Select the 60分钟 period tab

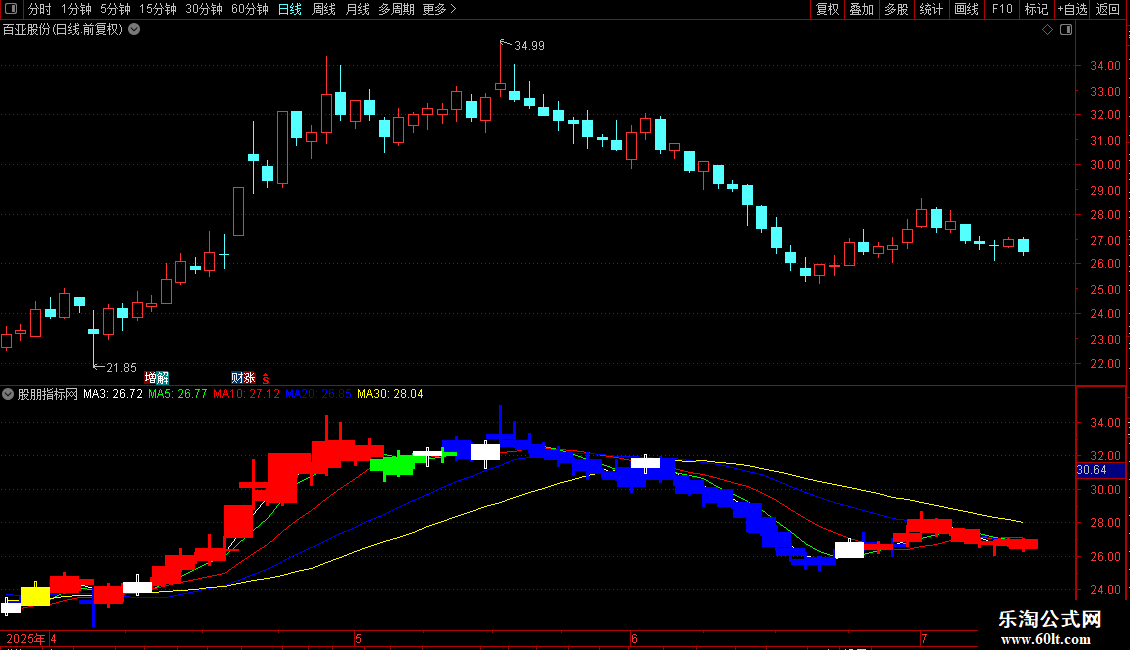pyautogui.click(x=250, y=9)
